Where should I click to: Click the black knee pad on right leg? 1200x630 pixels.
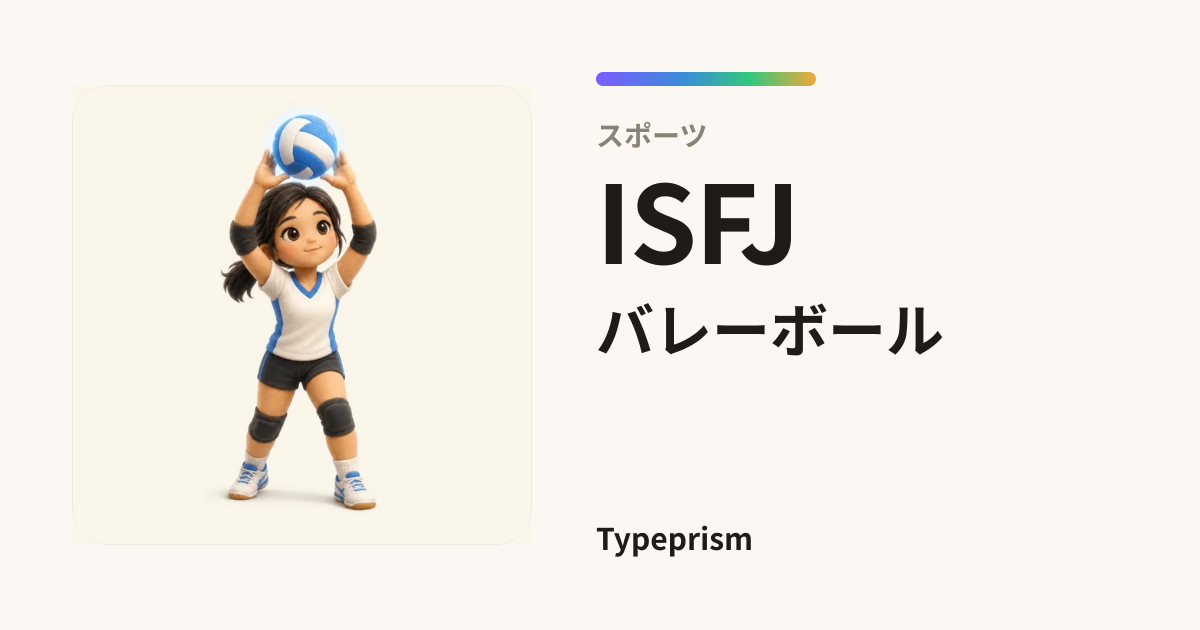336,417
